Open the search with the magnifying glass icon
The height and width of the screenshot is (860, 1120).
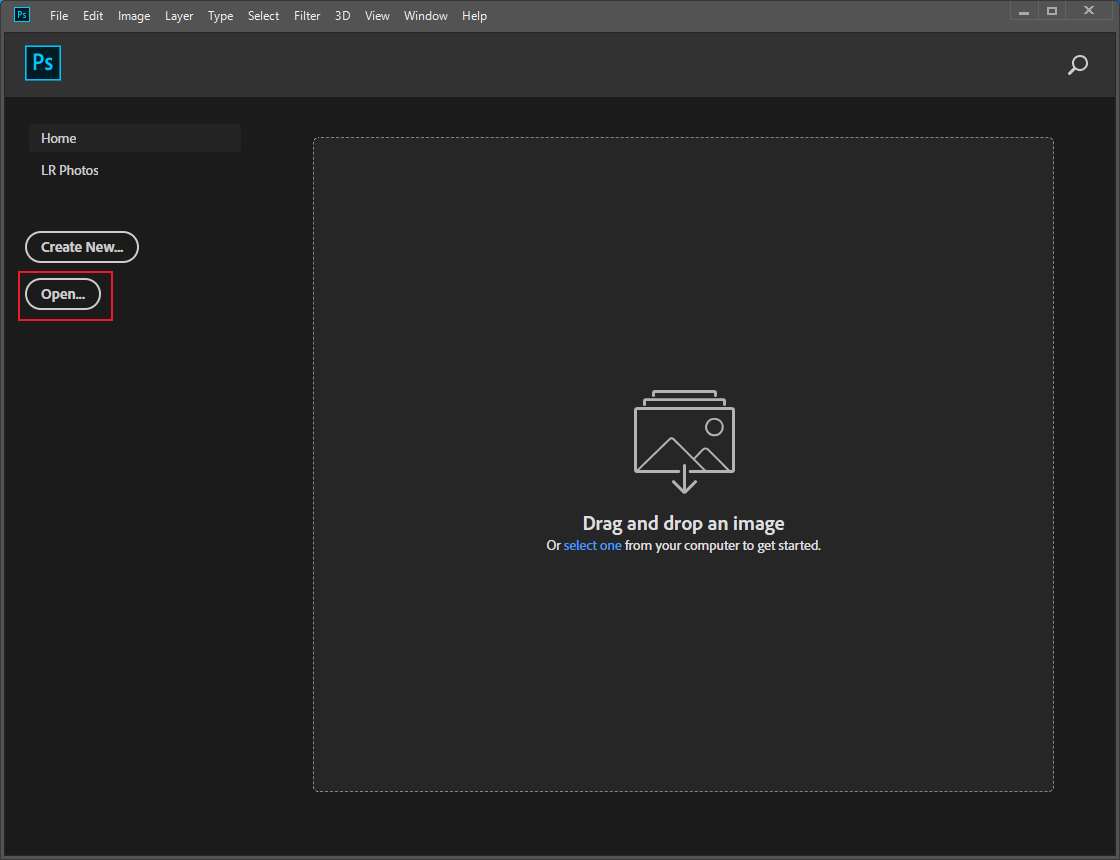[x=1078, y=65]
